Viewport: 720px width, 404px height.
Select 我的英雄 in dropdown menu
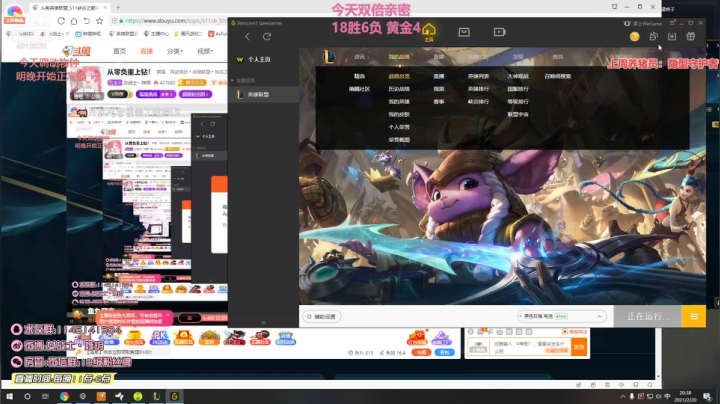point(399,101)
